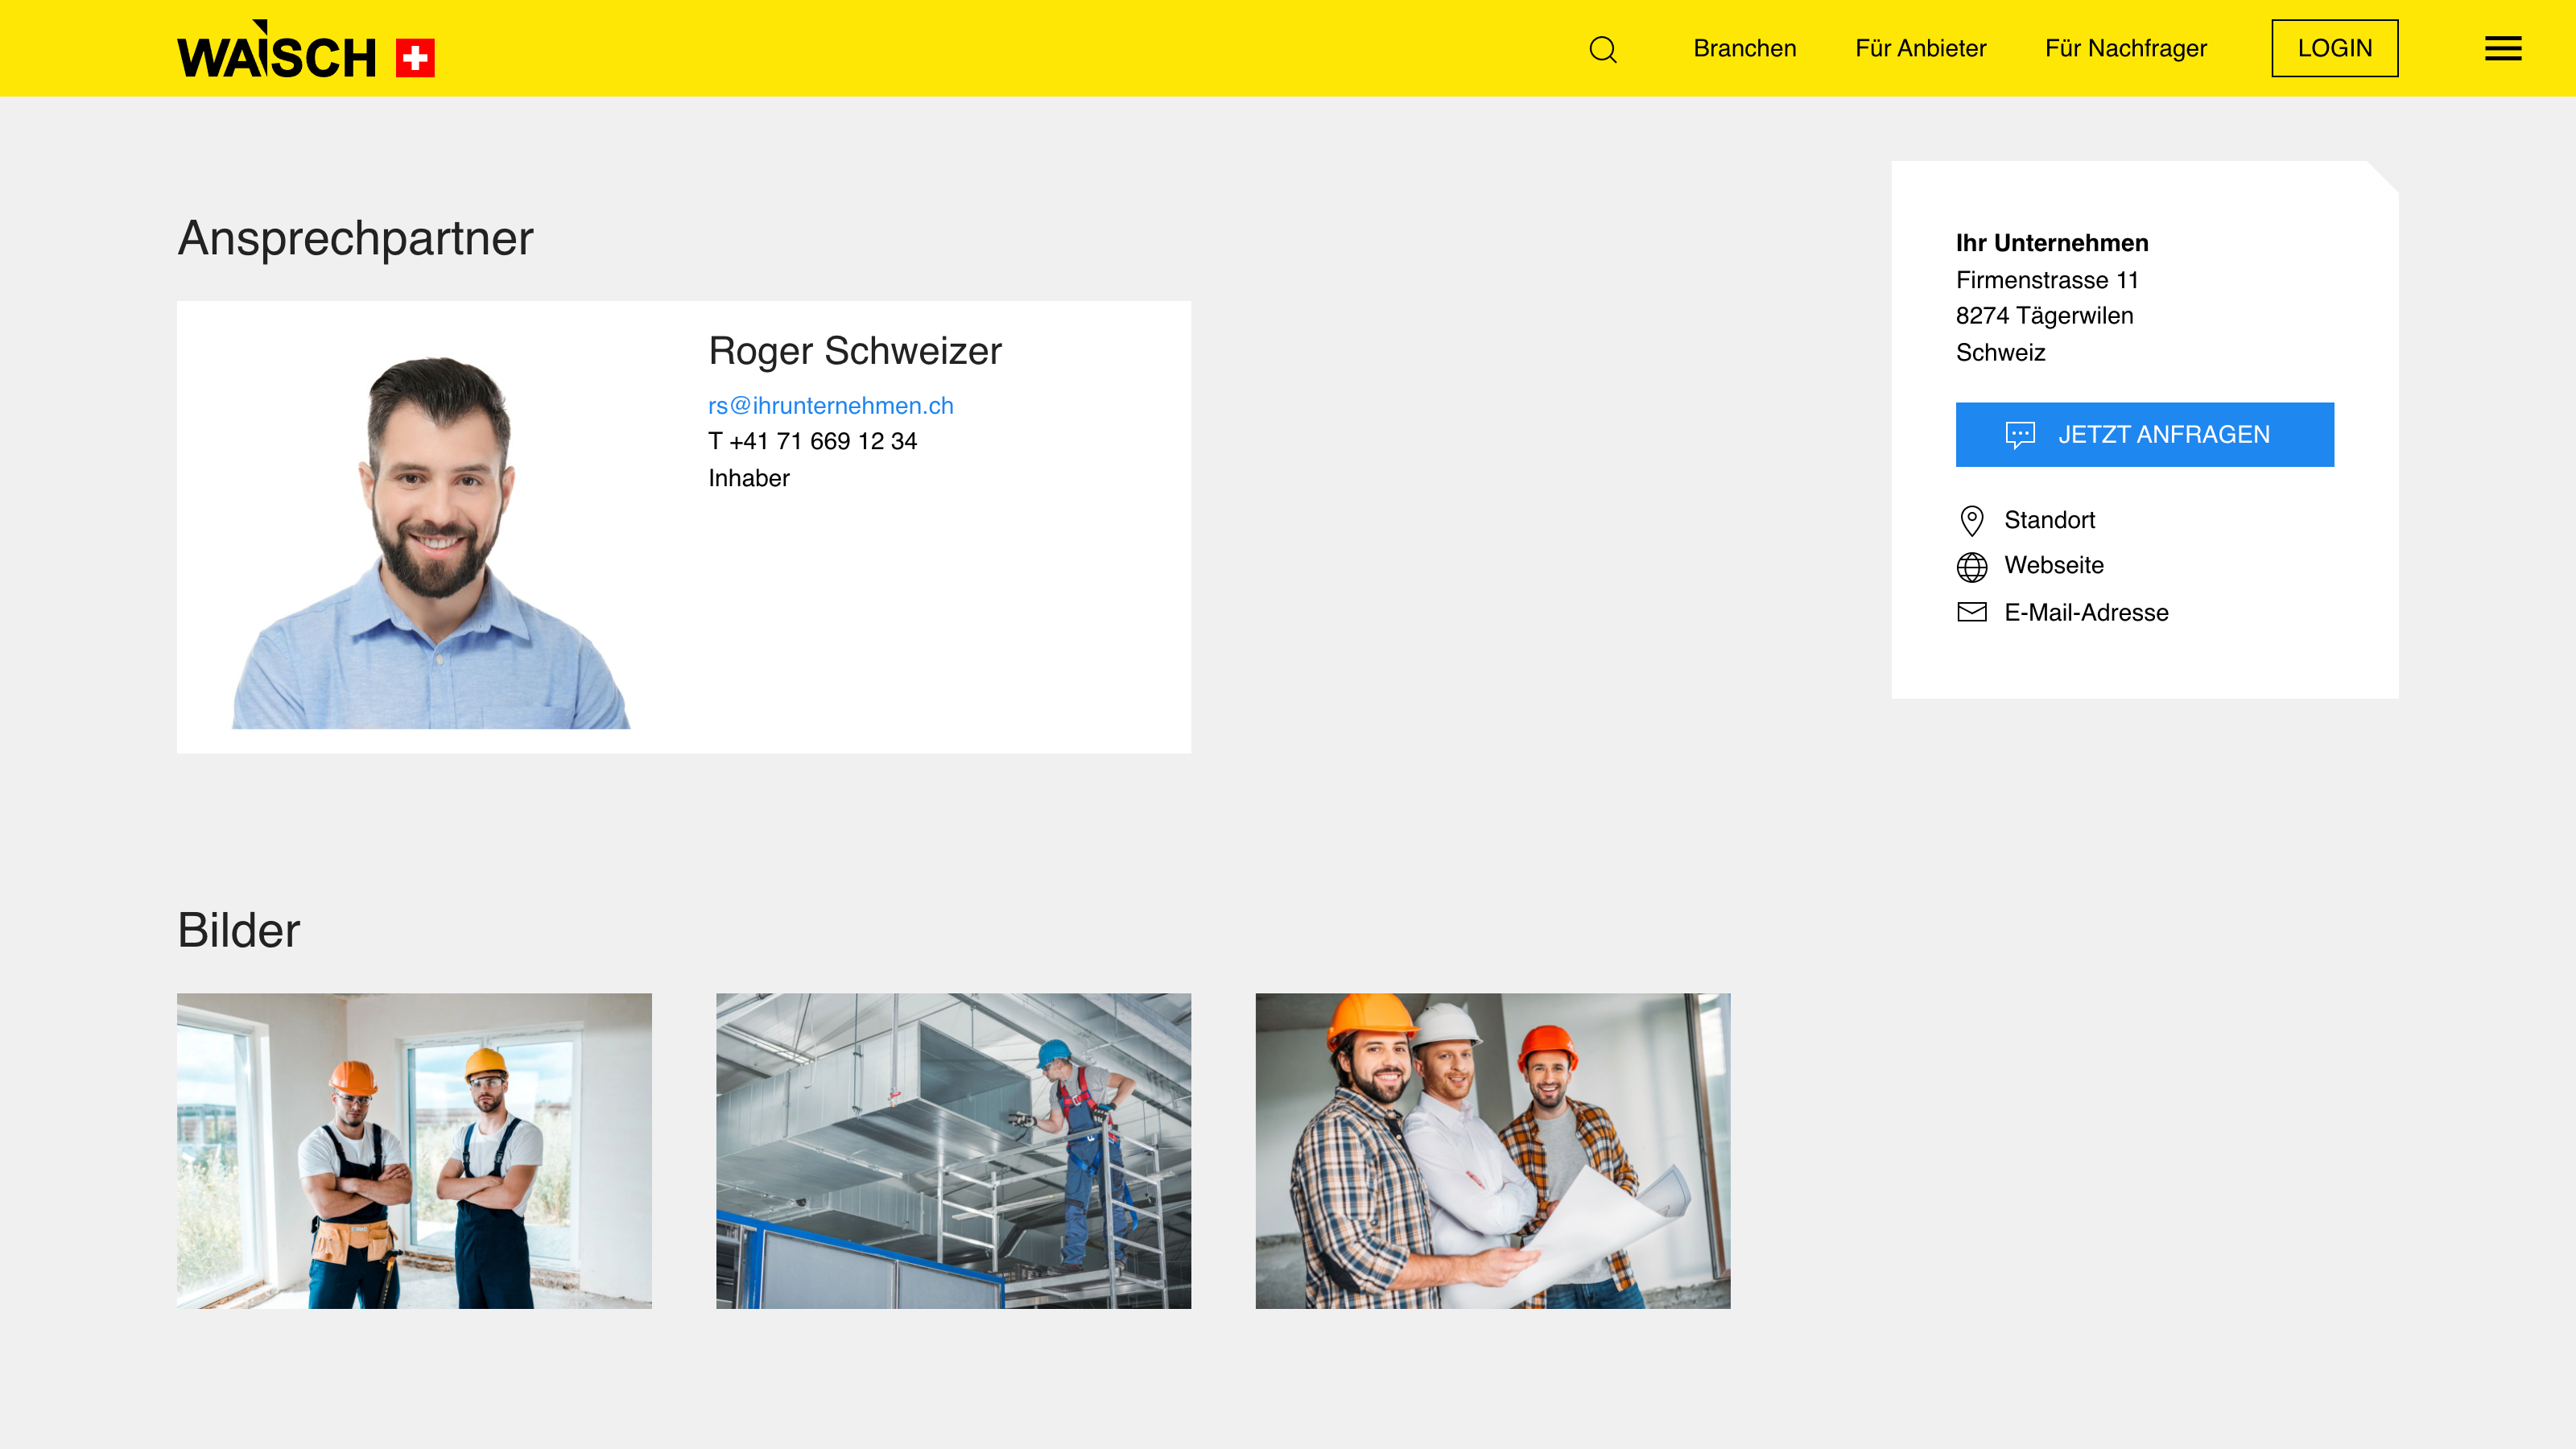The image size is (2576, 1449).
Task: Click the Ansprechpartner heading
Action: click(x=355, y=239)
